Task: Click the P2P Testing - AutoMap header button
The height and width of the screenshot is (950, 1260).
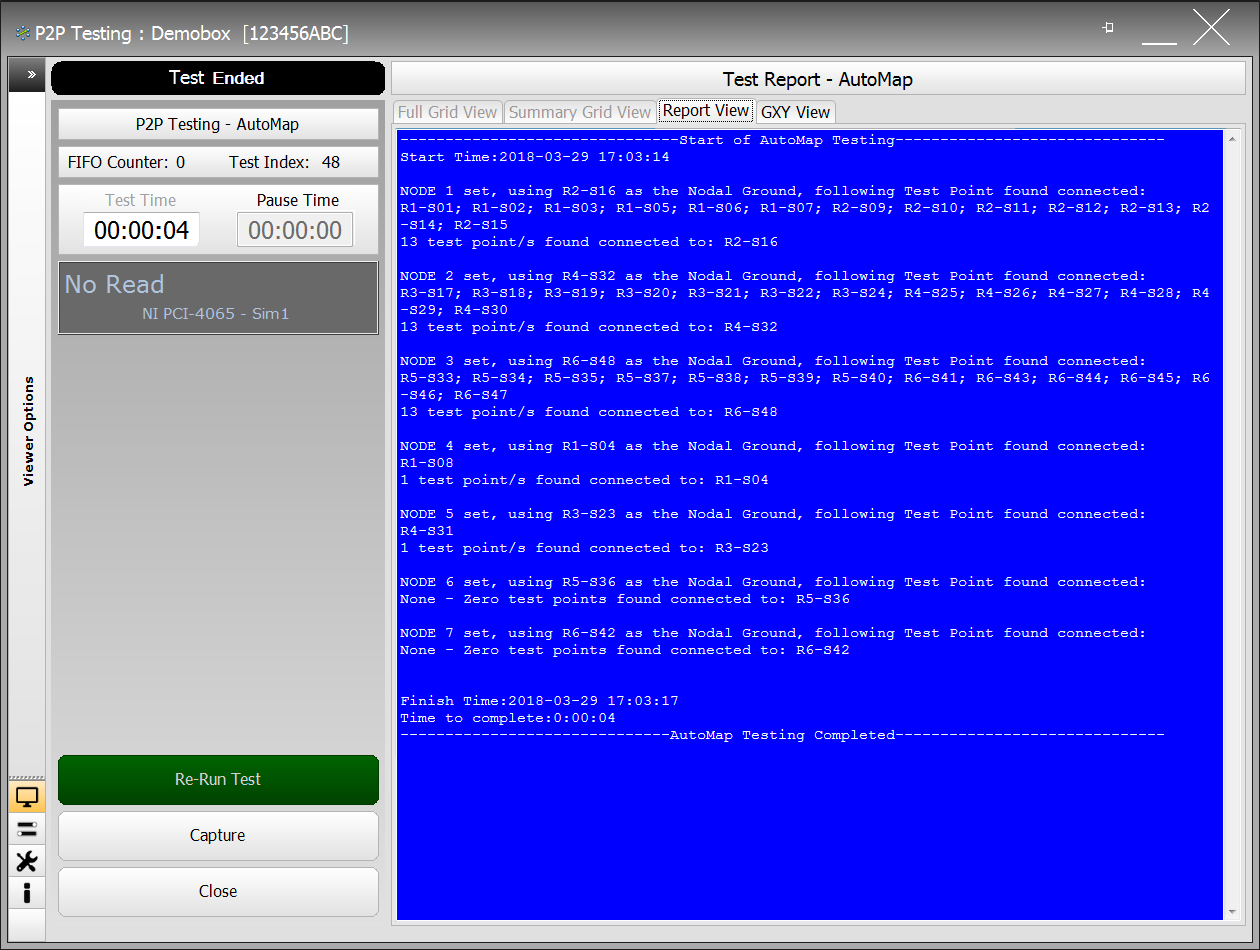Action: point(218,124)
